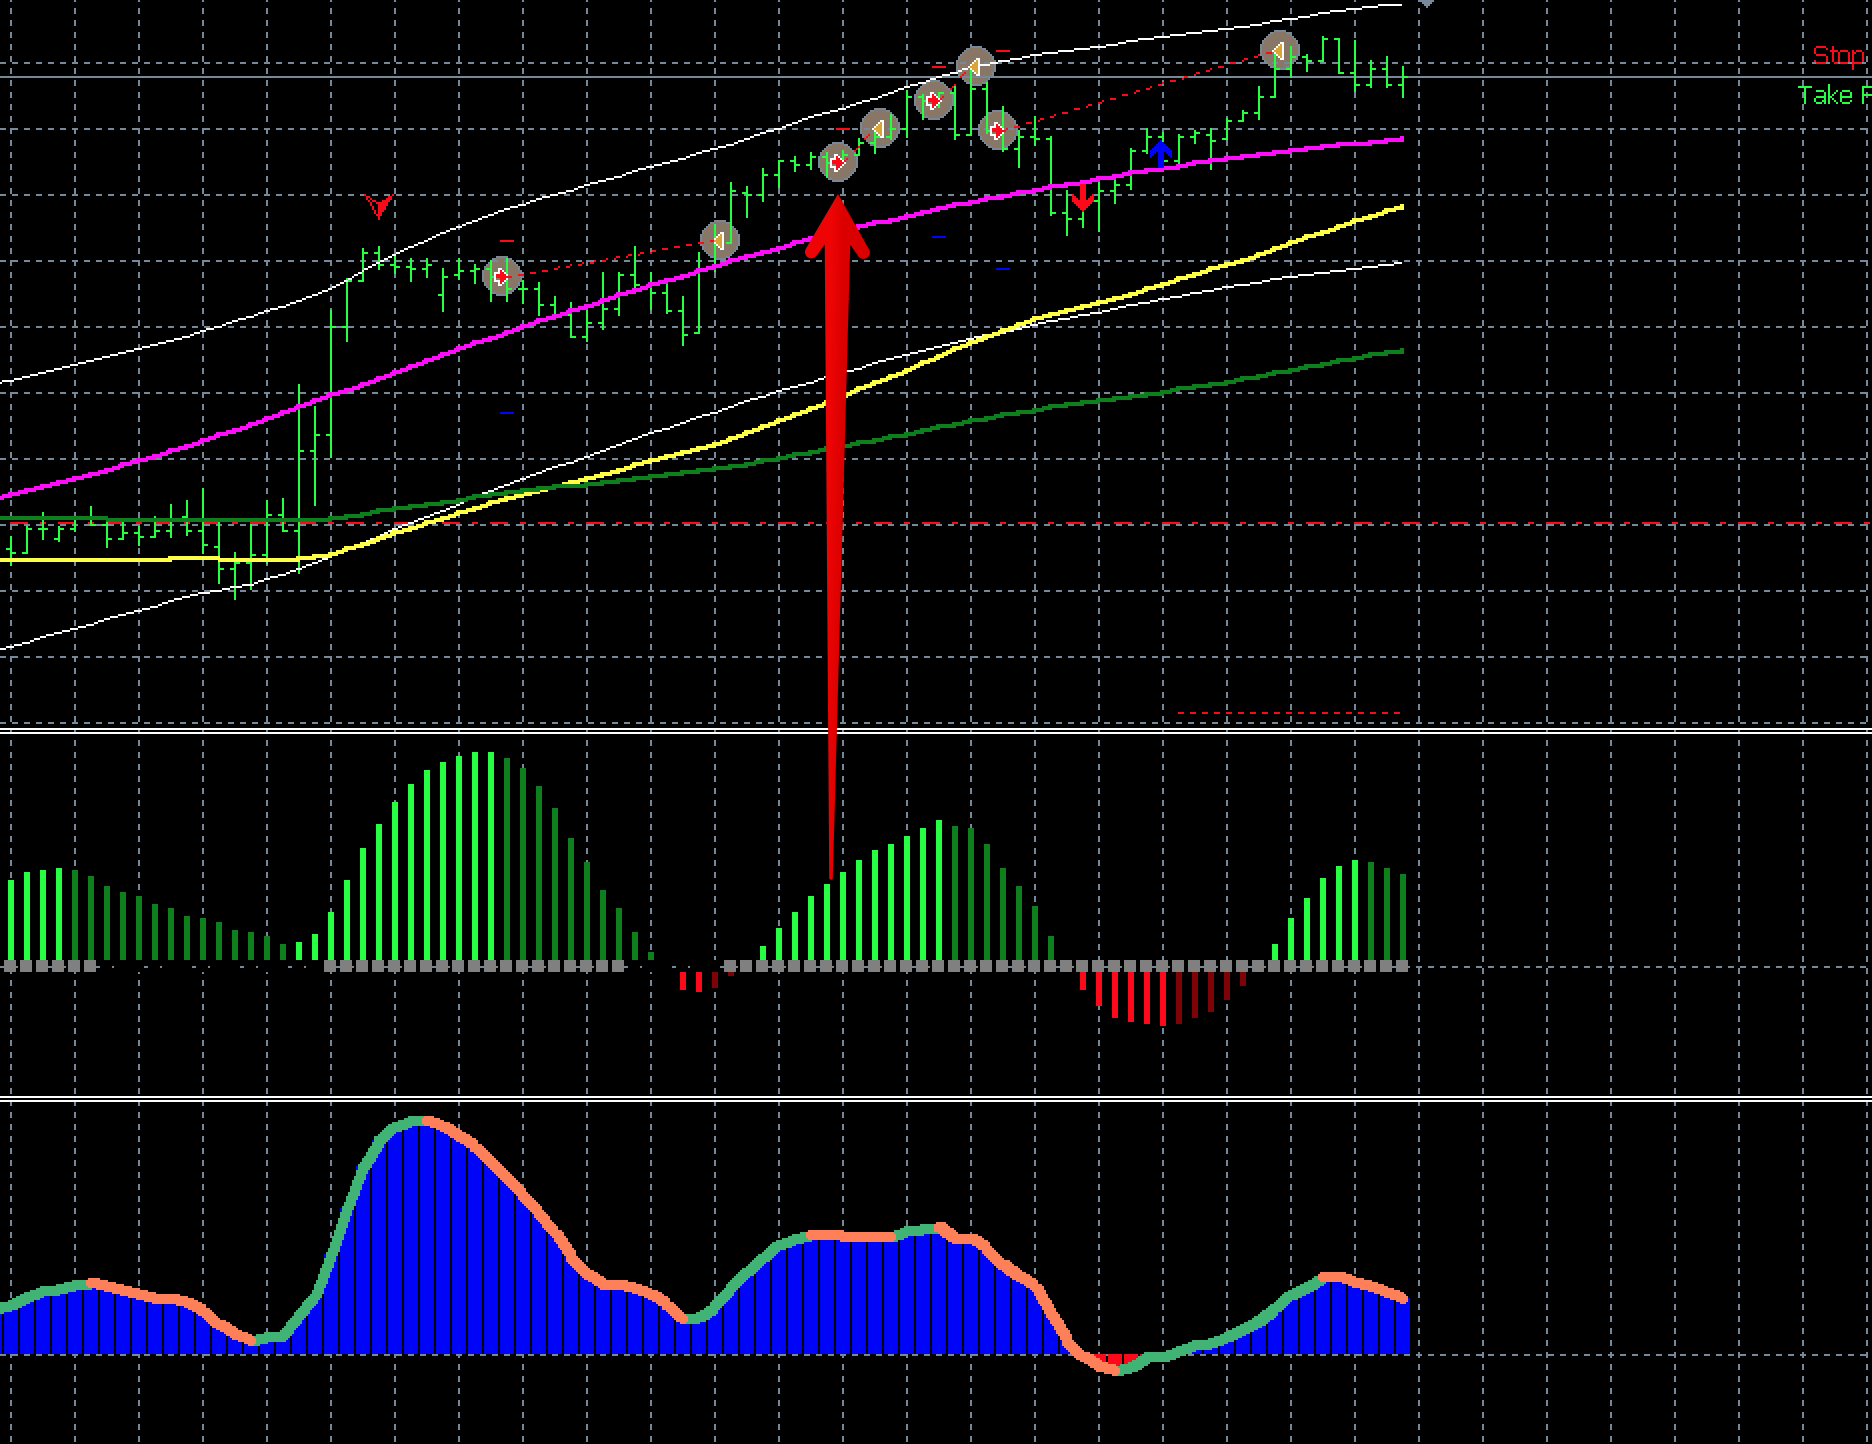Click the tallest bright green histogram bar
Viewport: 1872px width, 1444px height.
coord(476,857)
